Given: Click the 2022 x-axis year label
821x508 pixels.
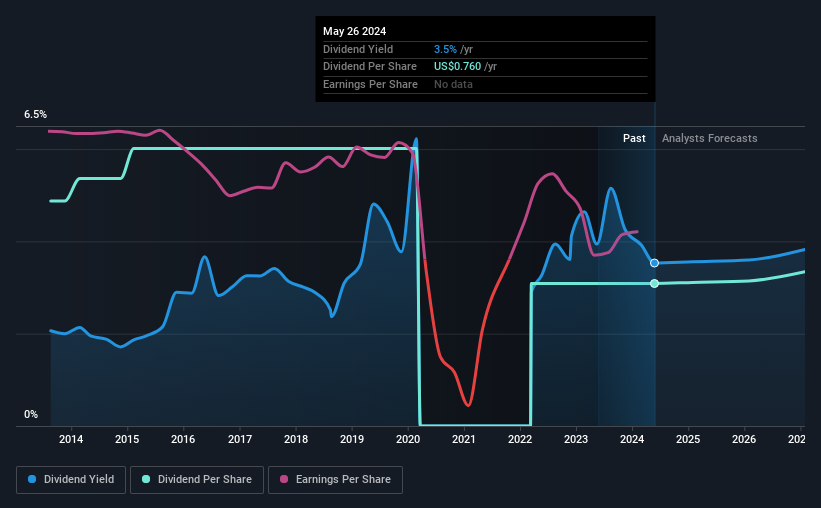Looking at the screenshot, I should 520,439.
